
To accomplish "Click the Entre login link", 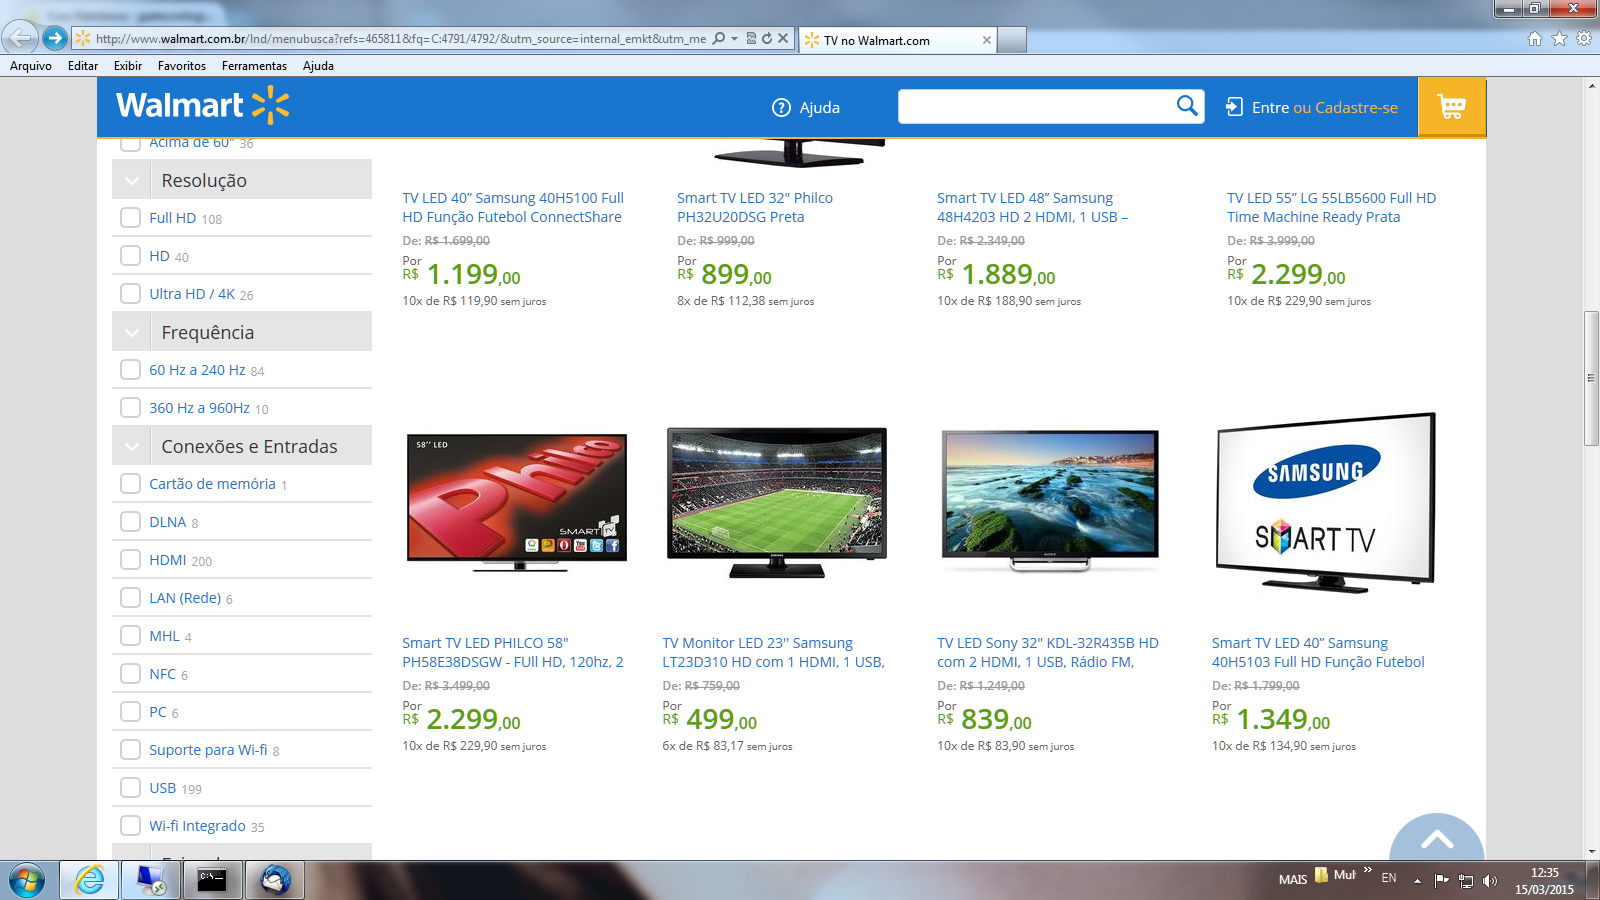I will 1271,108.
